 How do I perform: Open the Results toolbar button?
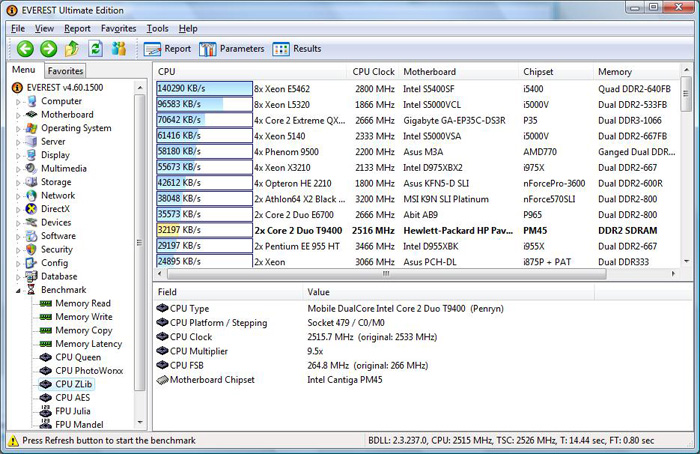pyautogui.click(x=297, y=49)
